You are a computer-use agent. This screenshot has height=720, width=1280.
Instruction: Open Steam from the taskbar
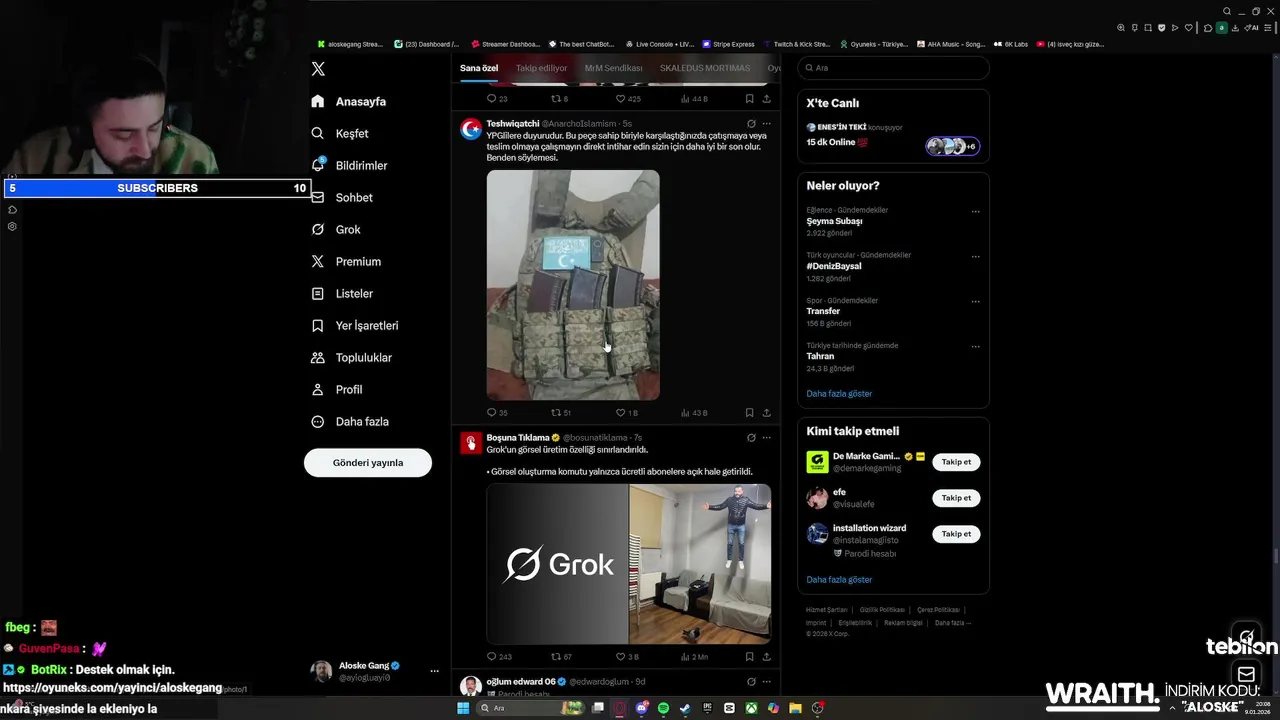(x=685, y=708)
